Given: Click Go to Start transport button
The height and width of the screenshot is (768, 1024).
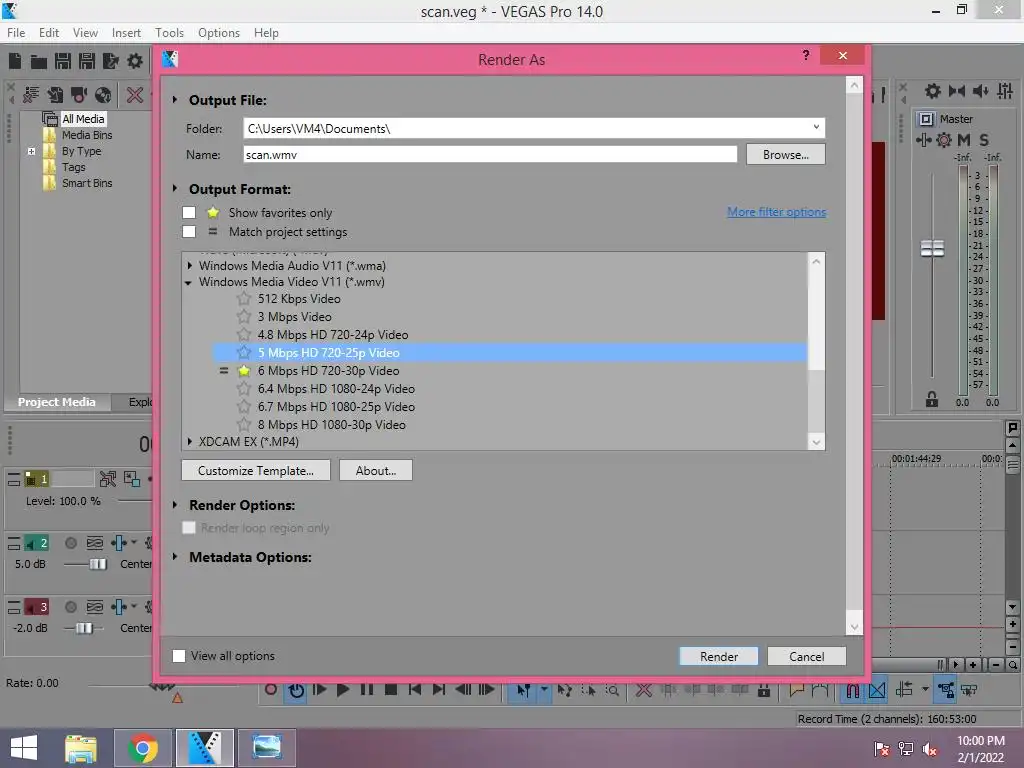Looking at the screenshot, I should 415,690.
